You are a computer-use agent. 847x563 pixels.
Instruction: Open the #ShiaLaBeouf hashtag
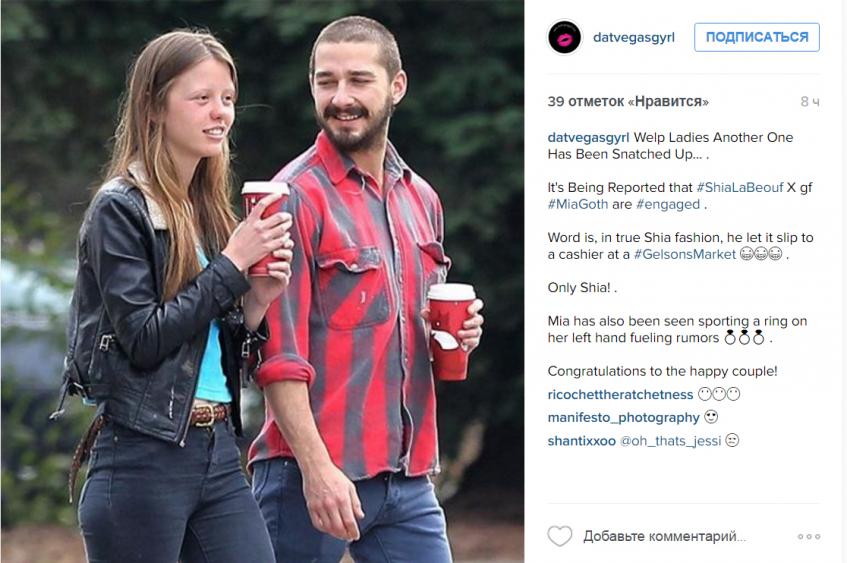(x=740, y=187)
